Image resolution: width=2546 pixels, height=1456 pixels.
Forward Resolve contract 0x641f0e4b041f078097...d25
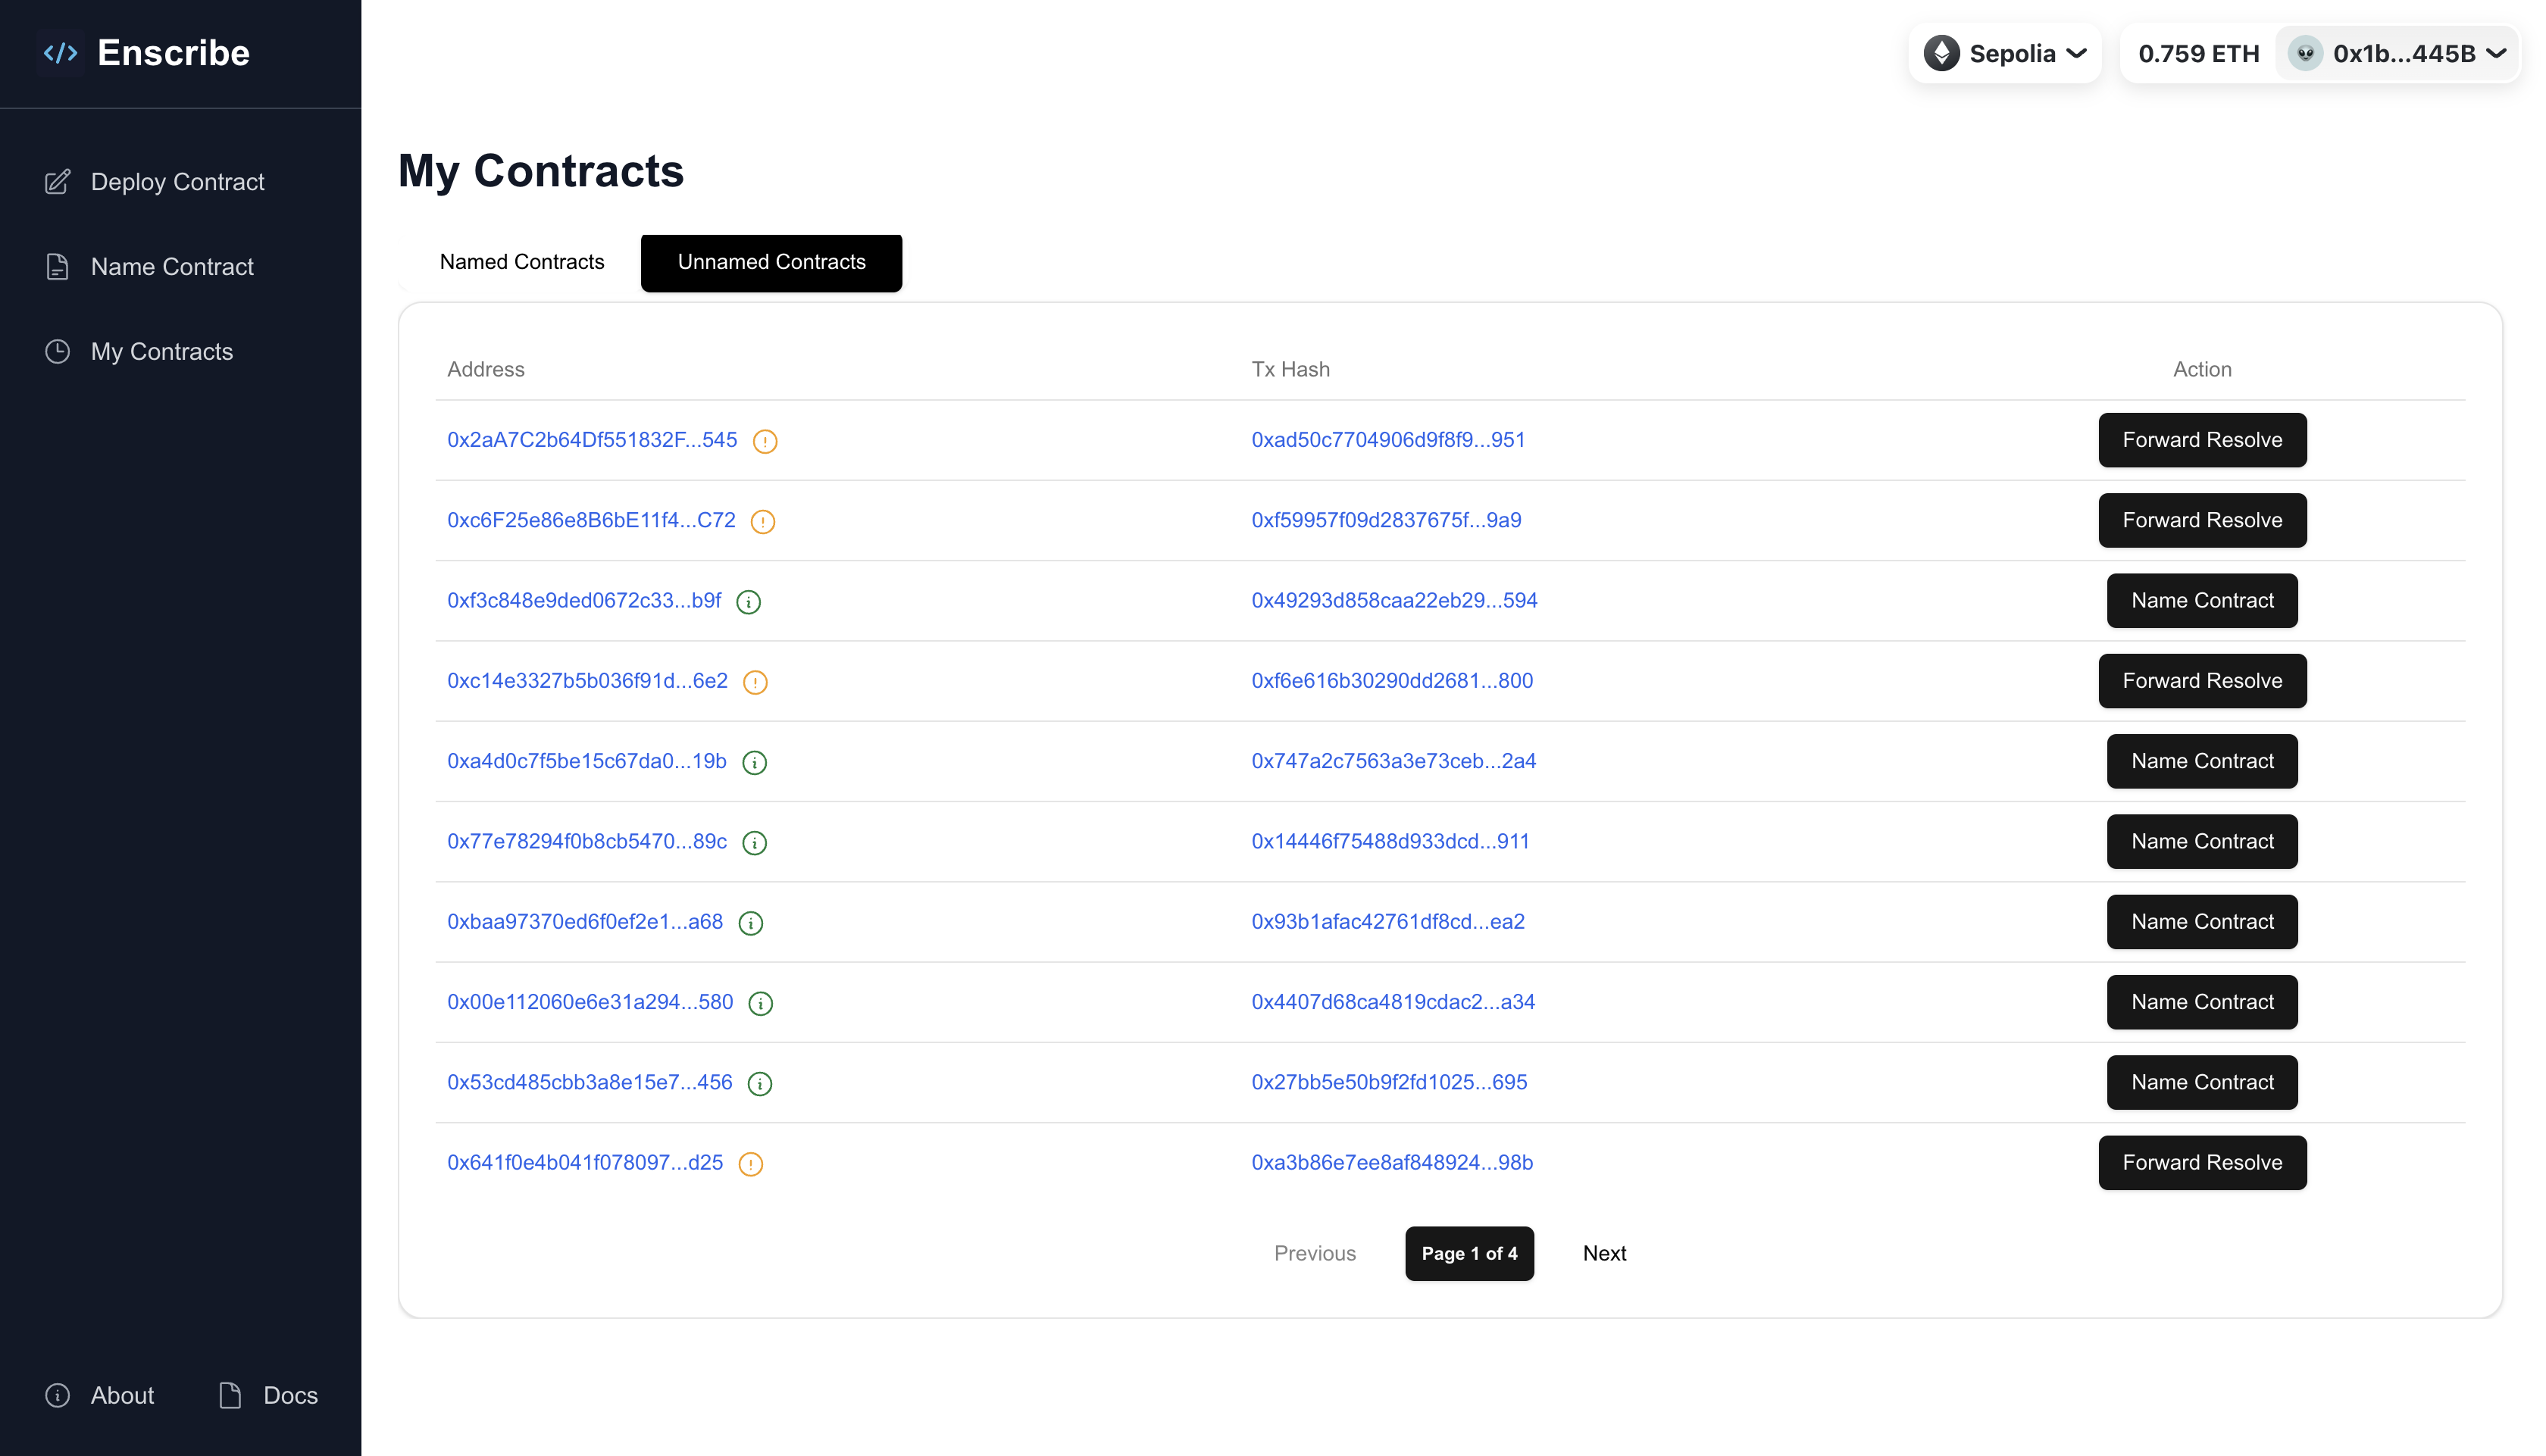coord(2202,1162)
